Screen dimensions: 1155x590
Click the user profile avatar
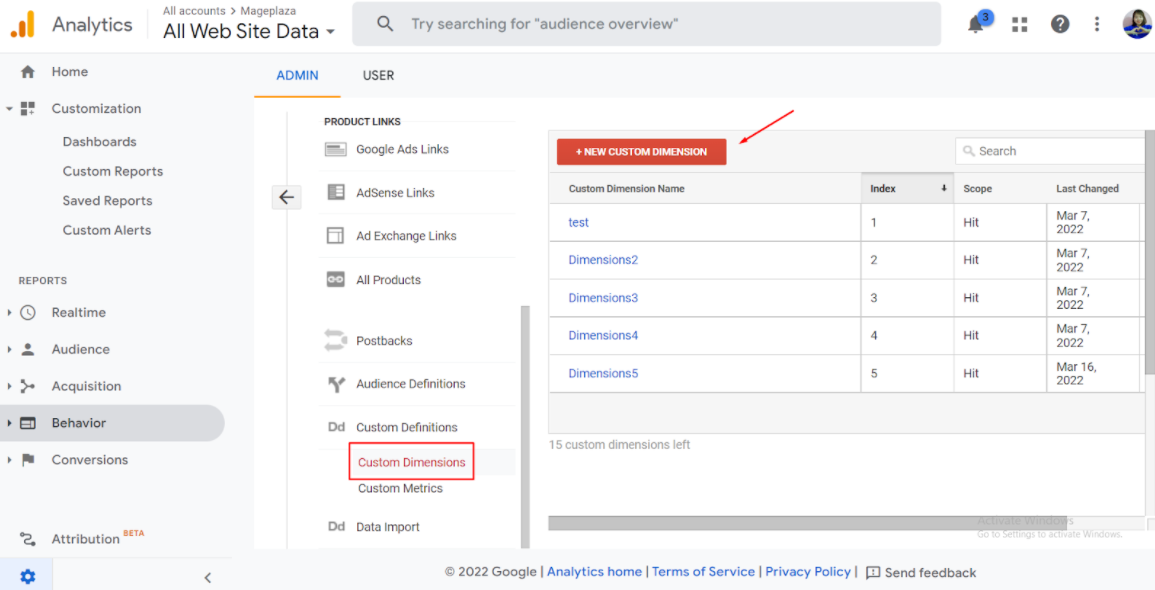coord(1136,24)
